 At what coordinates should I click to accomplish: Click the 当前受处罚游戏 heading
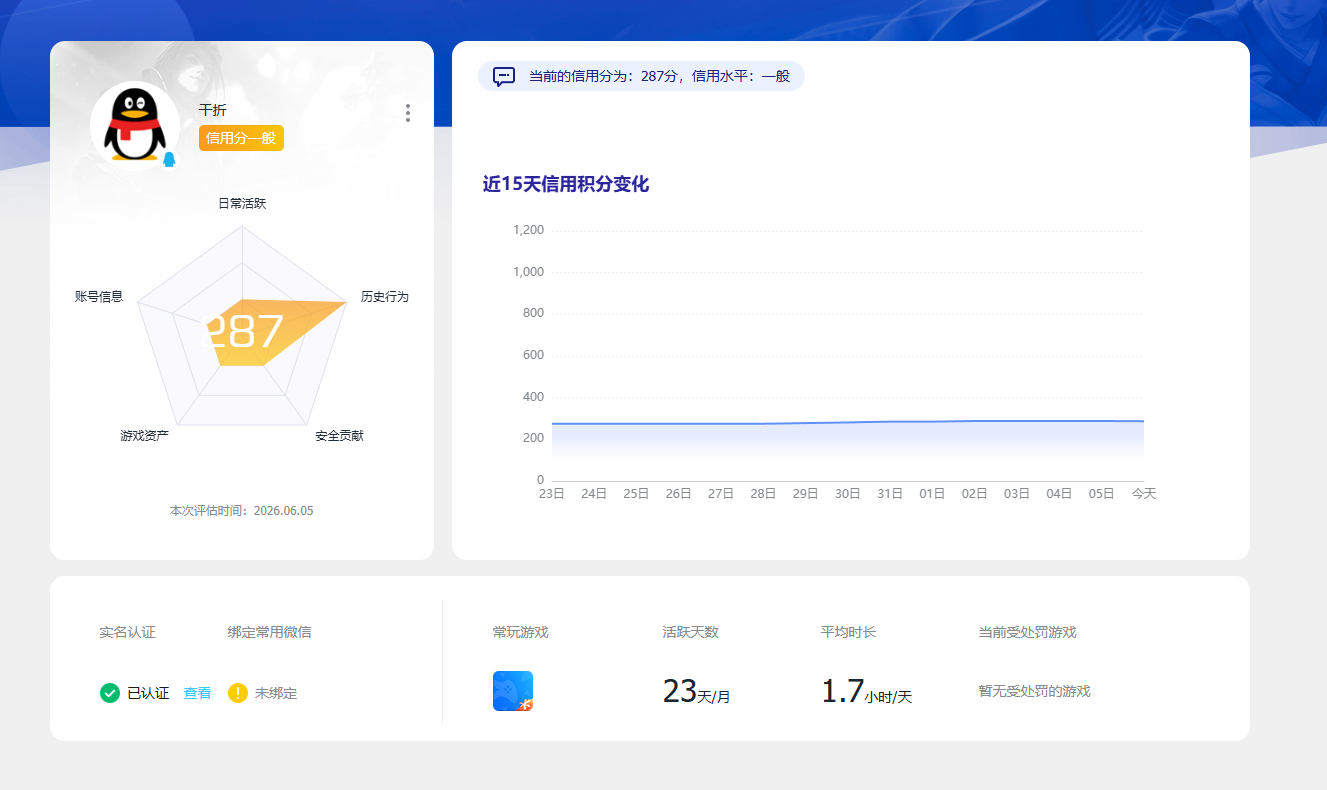point(1027,632)
